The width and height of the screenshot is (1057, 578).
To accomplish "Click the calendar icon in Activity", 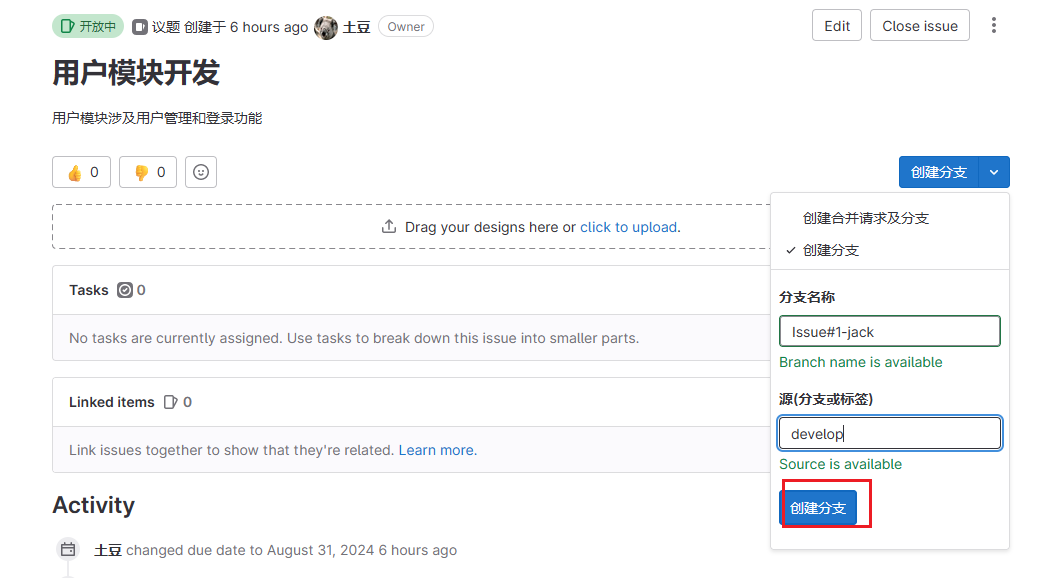I will tap(68, 550).
